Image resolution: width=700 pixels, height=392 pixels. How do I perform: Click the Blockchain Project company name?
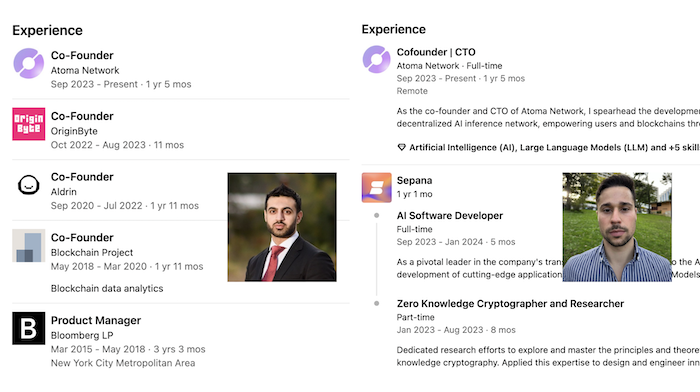92,253
